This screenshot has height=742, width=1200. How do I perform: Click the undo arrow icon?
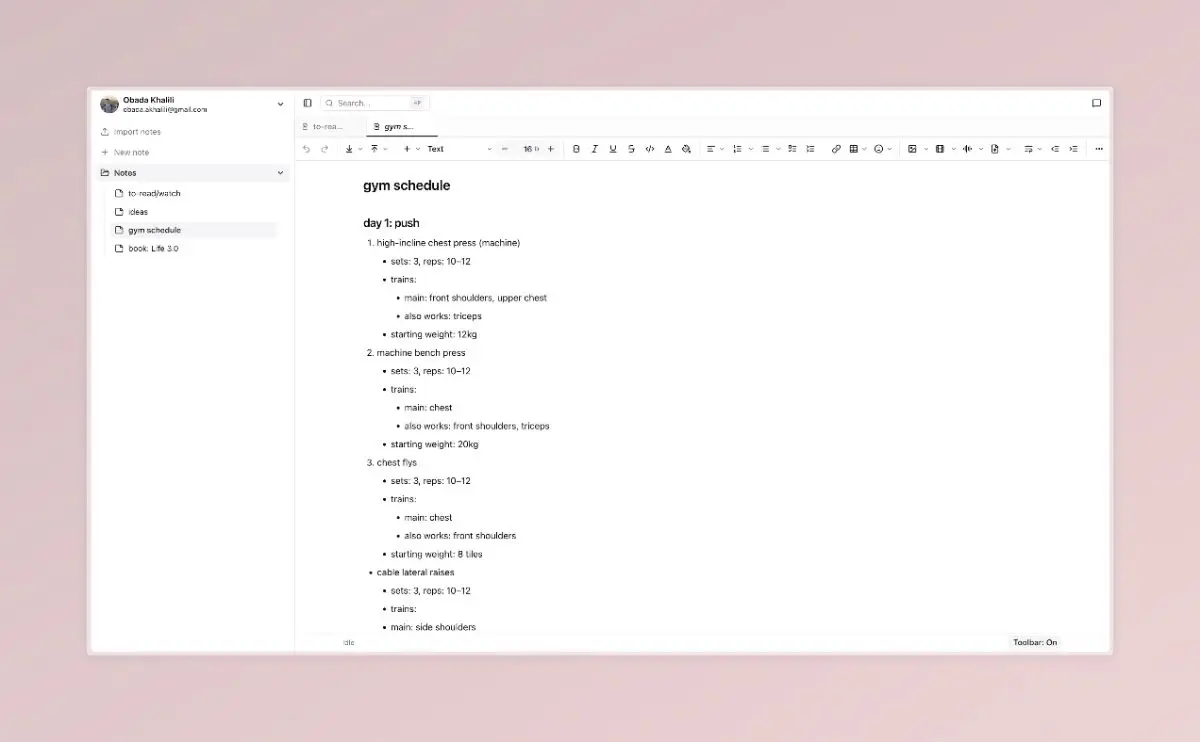306,149
